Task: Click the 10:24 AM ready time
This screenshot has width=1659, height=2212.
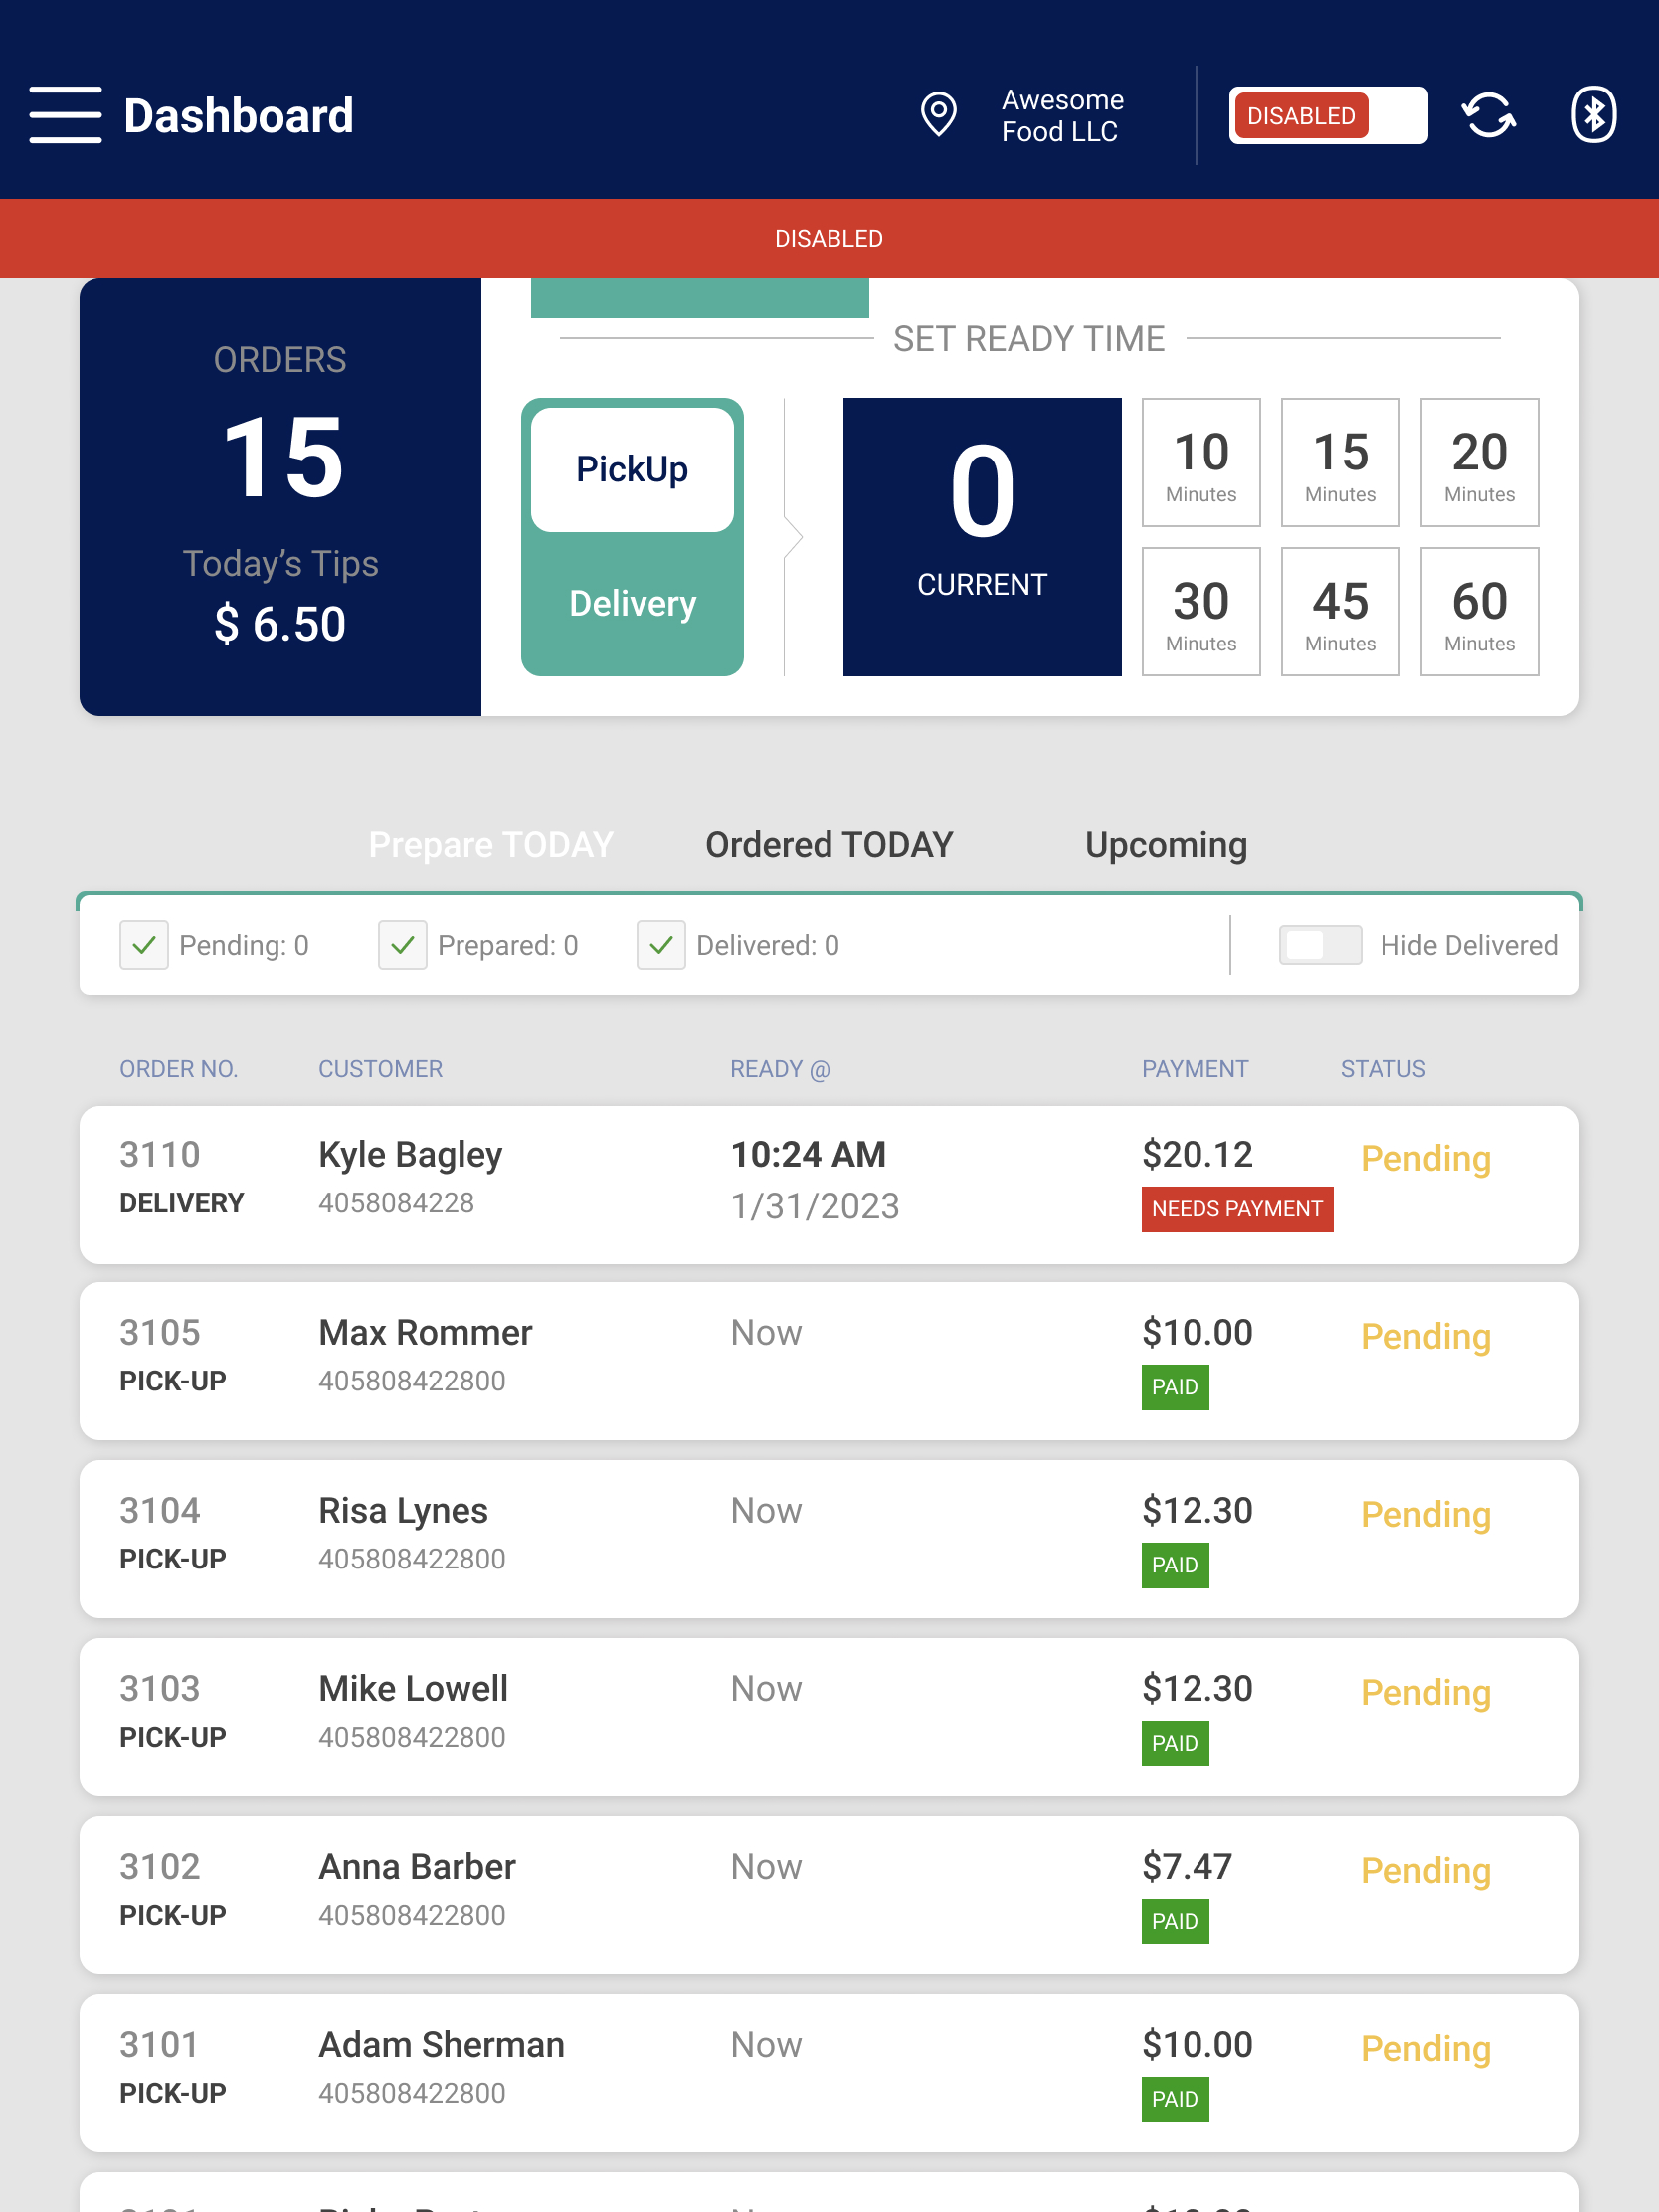Action: 808,1154
